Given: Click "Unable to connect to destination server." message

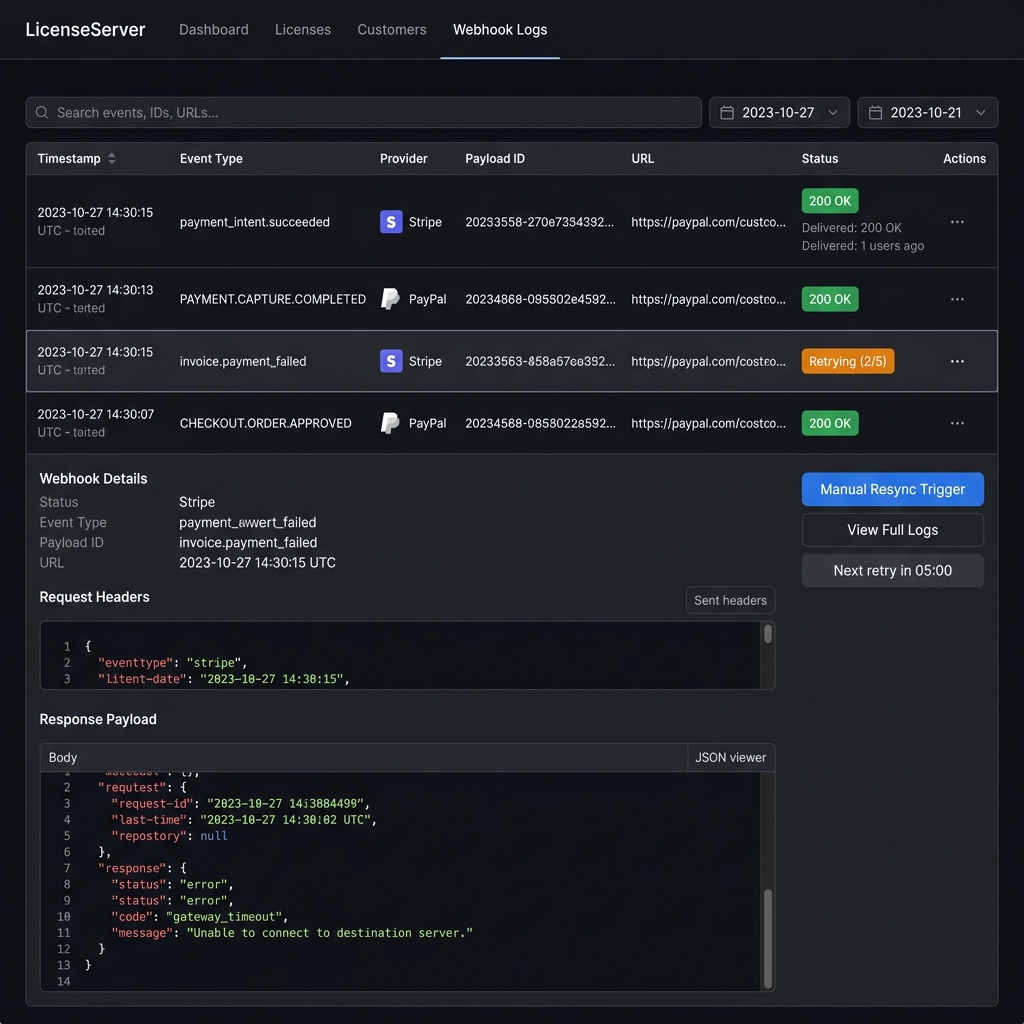Looking at the screenshot, I should 330,933.
